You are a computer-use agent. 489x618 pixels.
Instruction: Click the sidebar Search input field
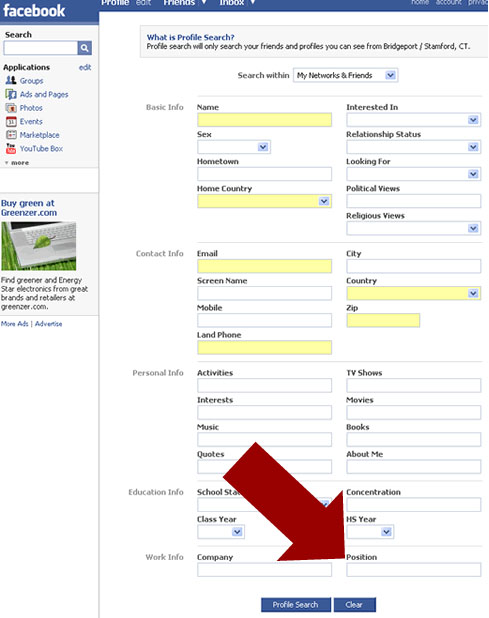tap(41, 48)
